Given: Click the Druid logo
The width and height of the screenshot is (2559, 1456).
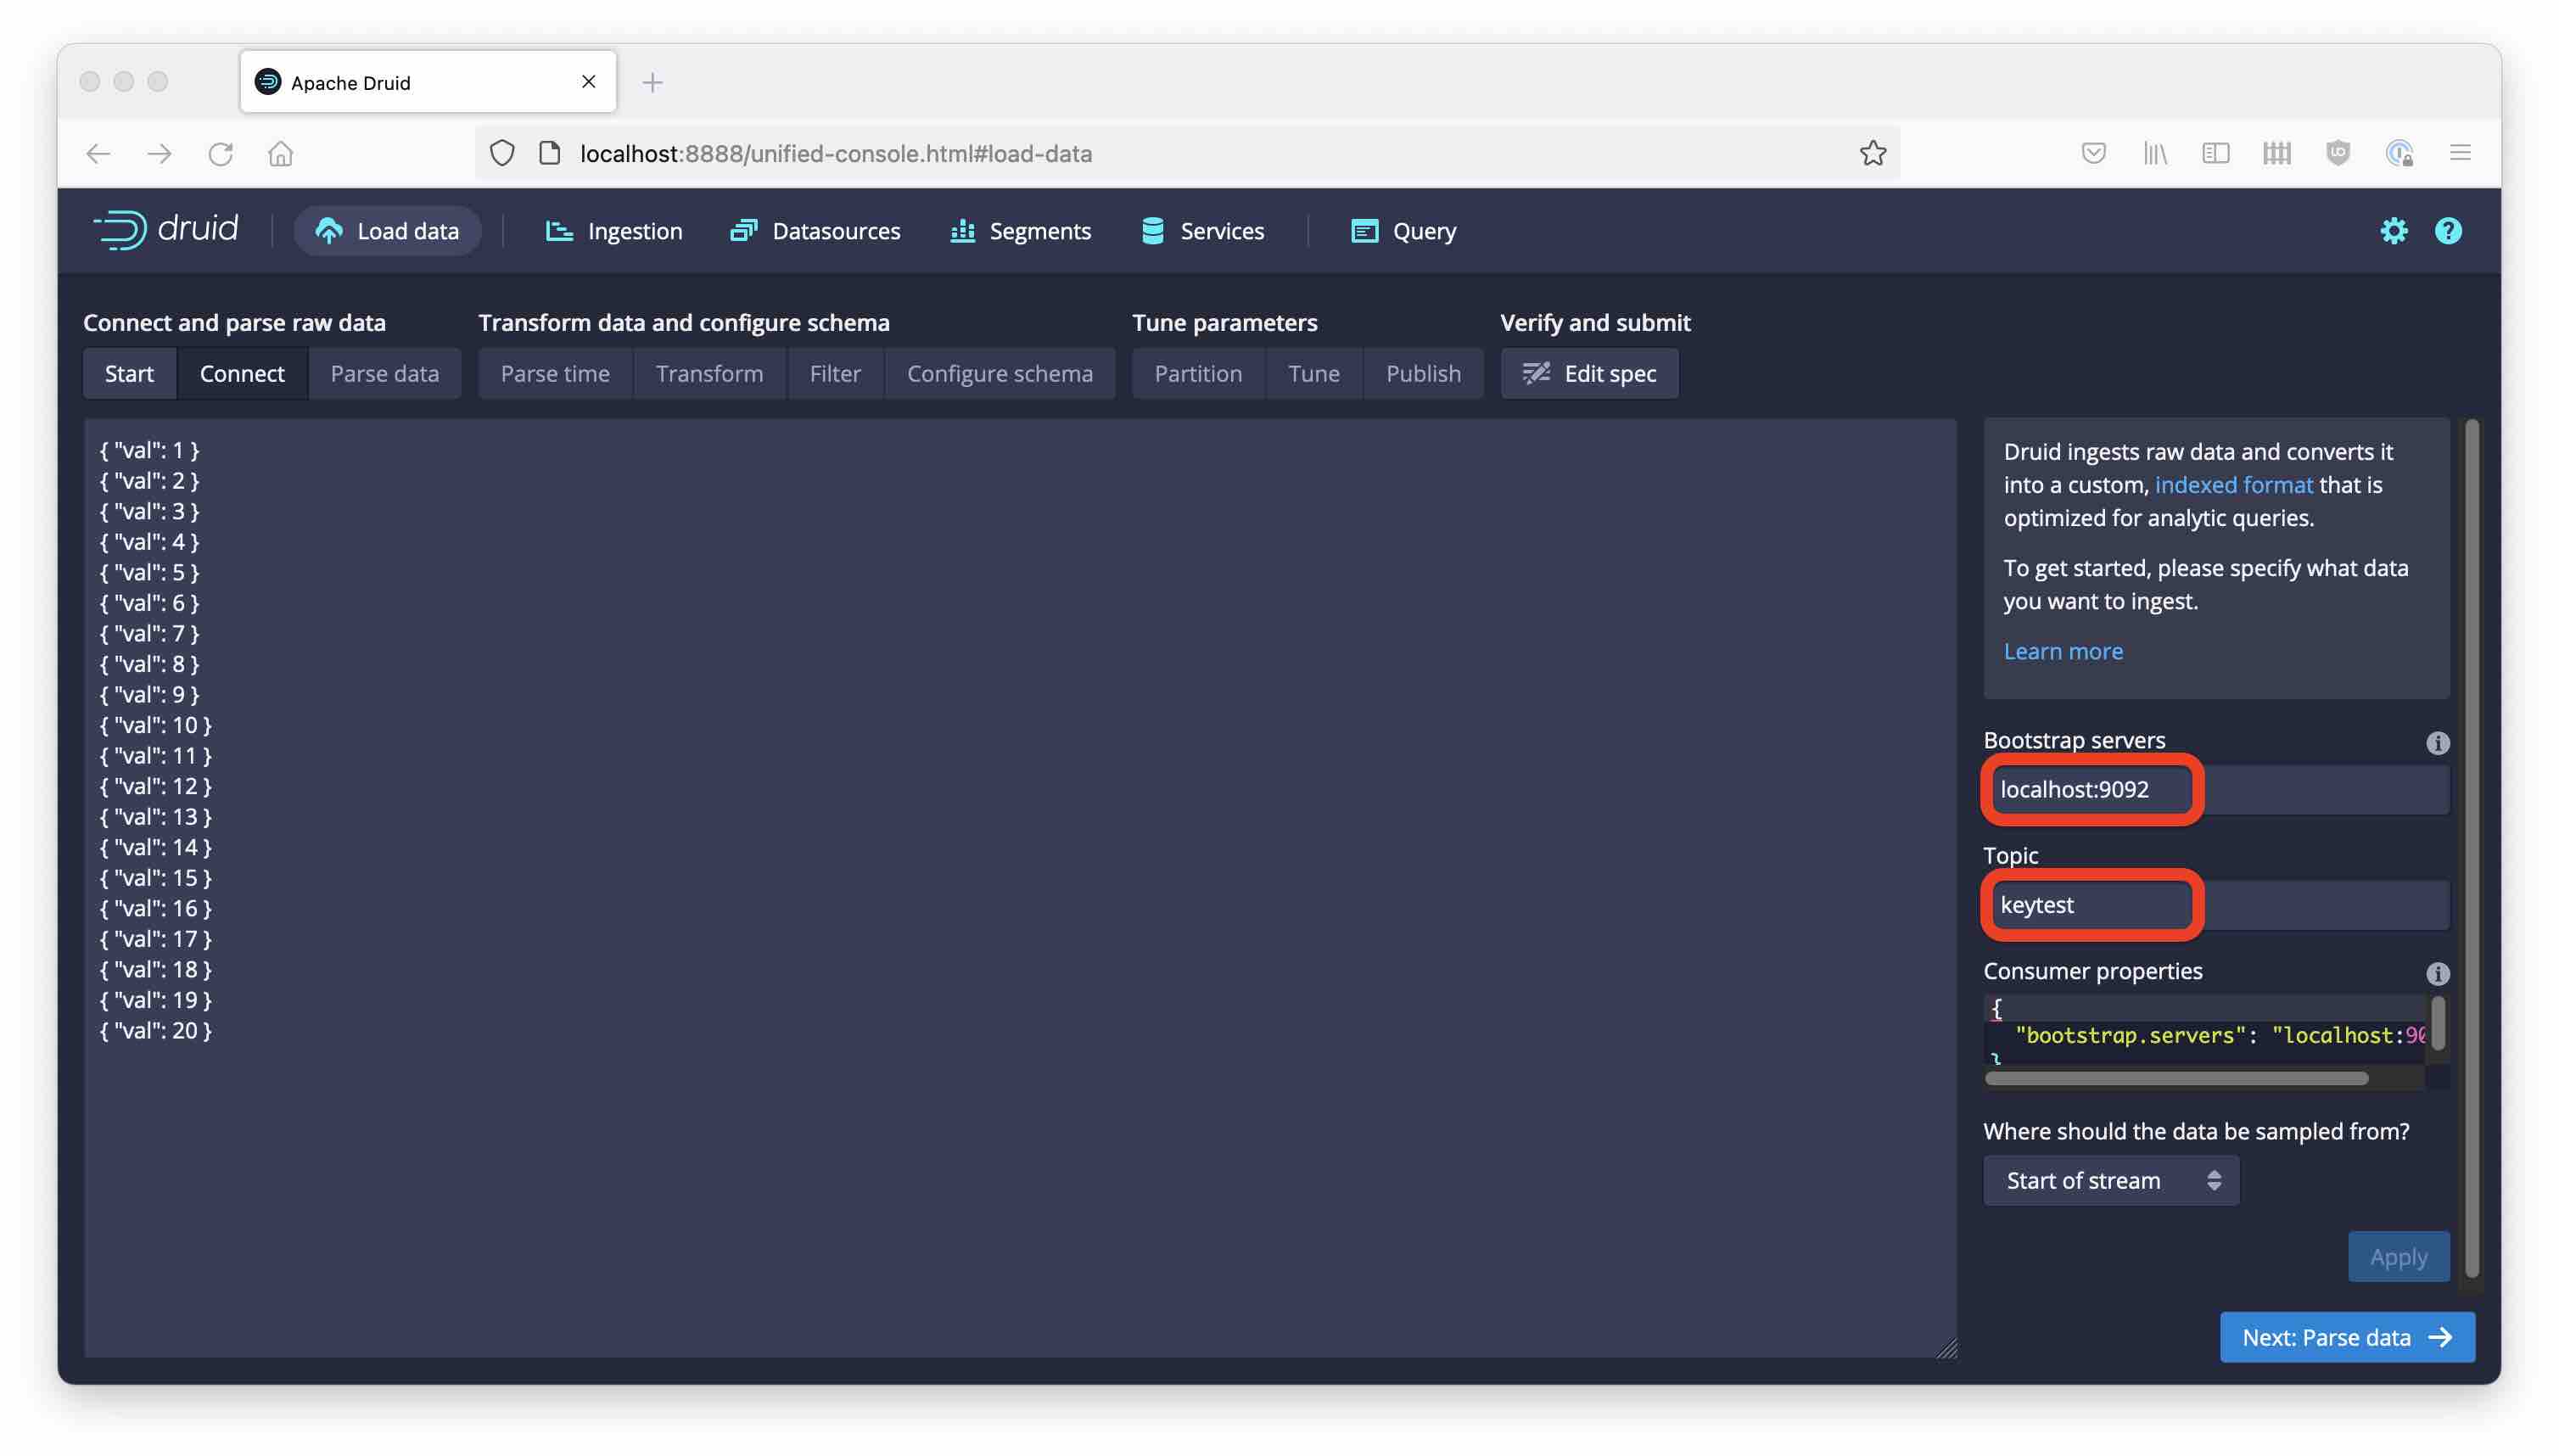Looking at the screenshot, I should [166, 230].
